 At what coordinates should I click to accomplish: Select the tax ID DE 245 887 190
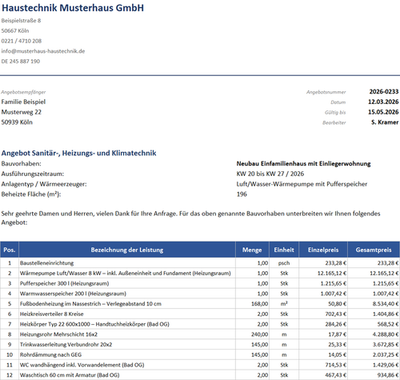21,61
